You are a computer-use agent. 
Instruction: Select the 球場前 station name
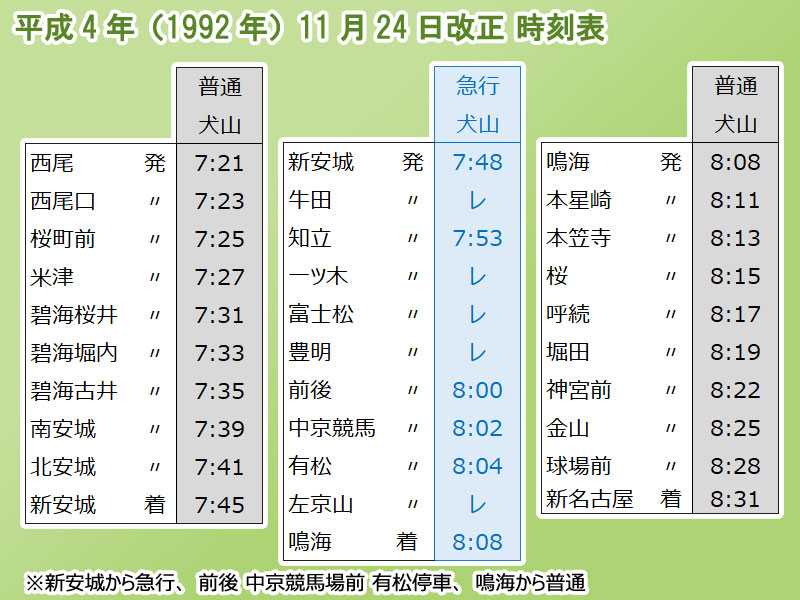click(x=579, y=466)
